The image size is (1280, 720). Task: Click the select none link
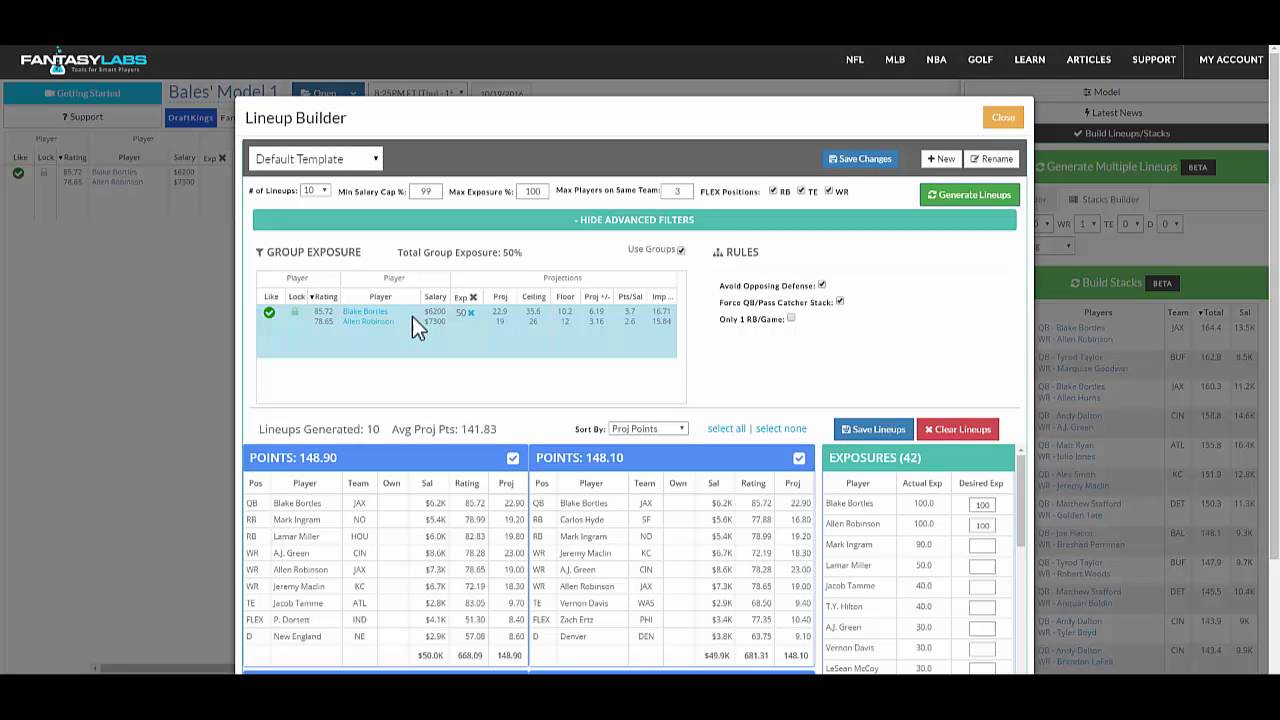[x=781, y=429]
